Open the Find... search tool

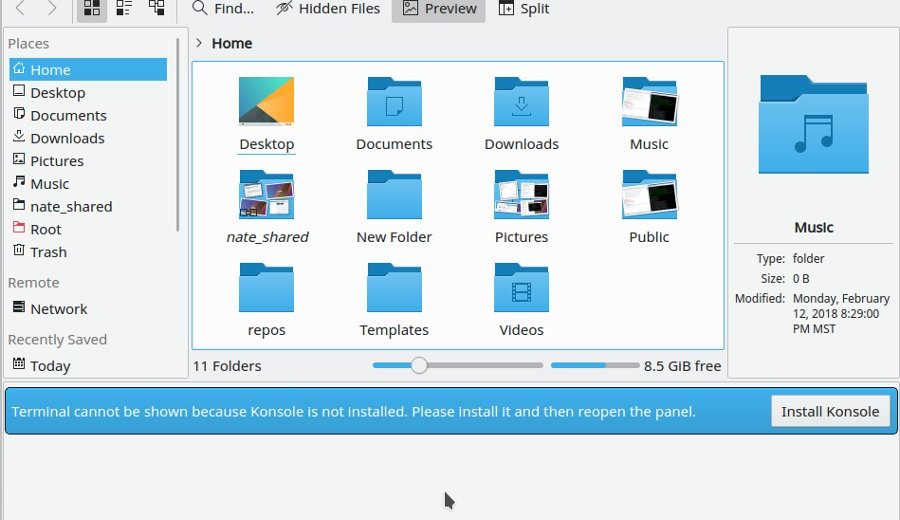coord(223,9)
